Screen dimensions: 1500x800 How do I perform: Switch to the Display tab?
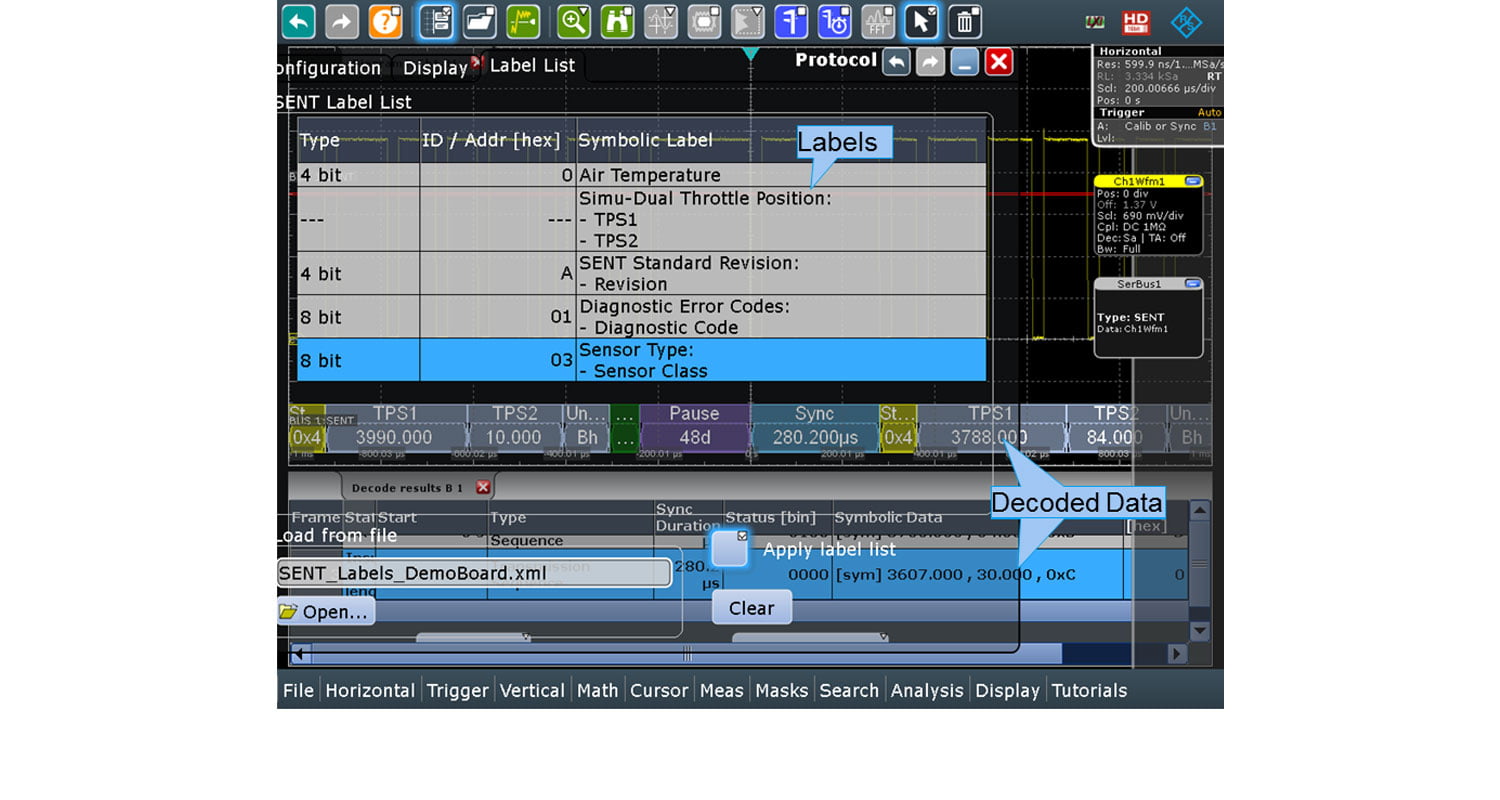[435, 68]
